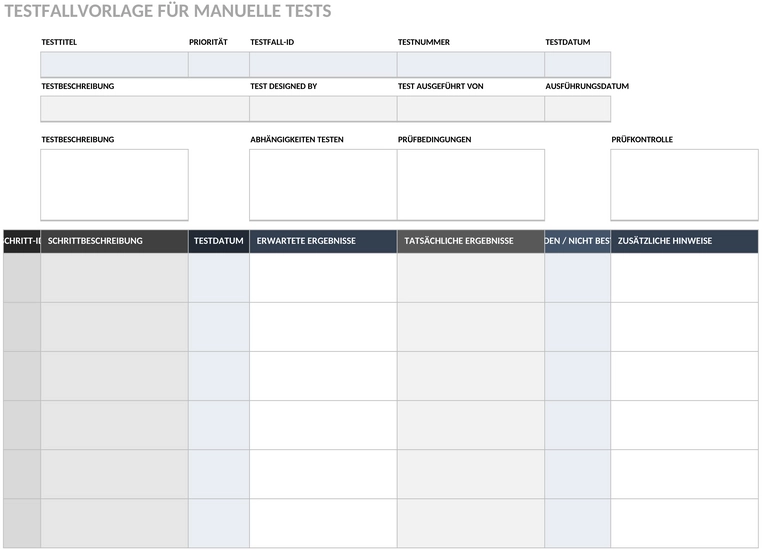The width and height of the screenshot is (762, 550).
Task: Click the ERWARTETE ERGEBNISSE column header
Action: 323,241
